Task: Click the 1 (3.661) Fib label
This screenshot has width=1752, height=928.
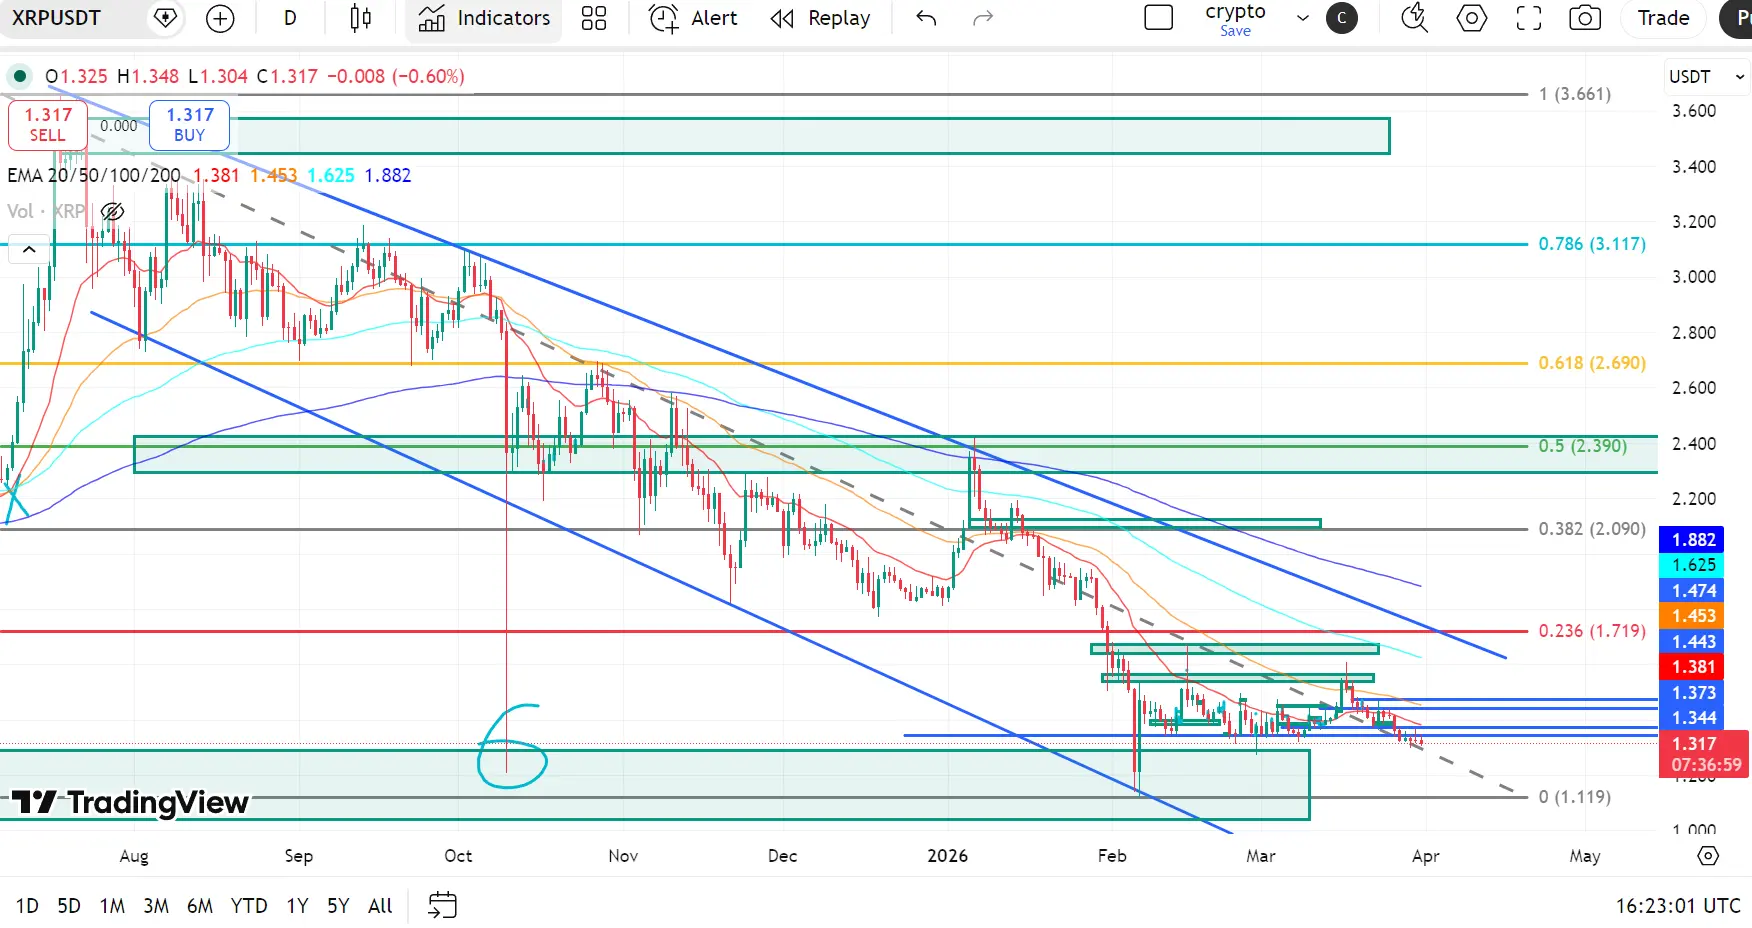Action: pyautogui.click(x=1575, y=94)
